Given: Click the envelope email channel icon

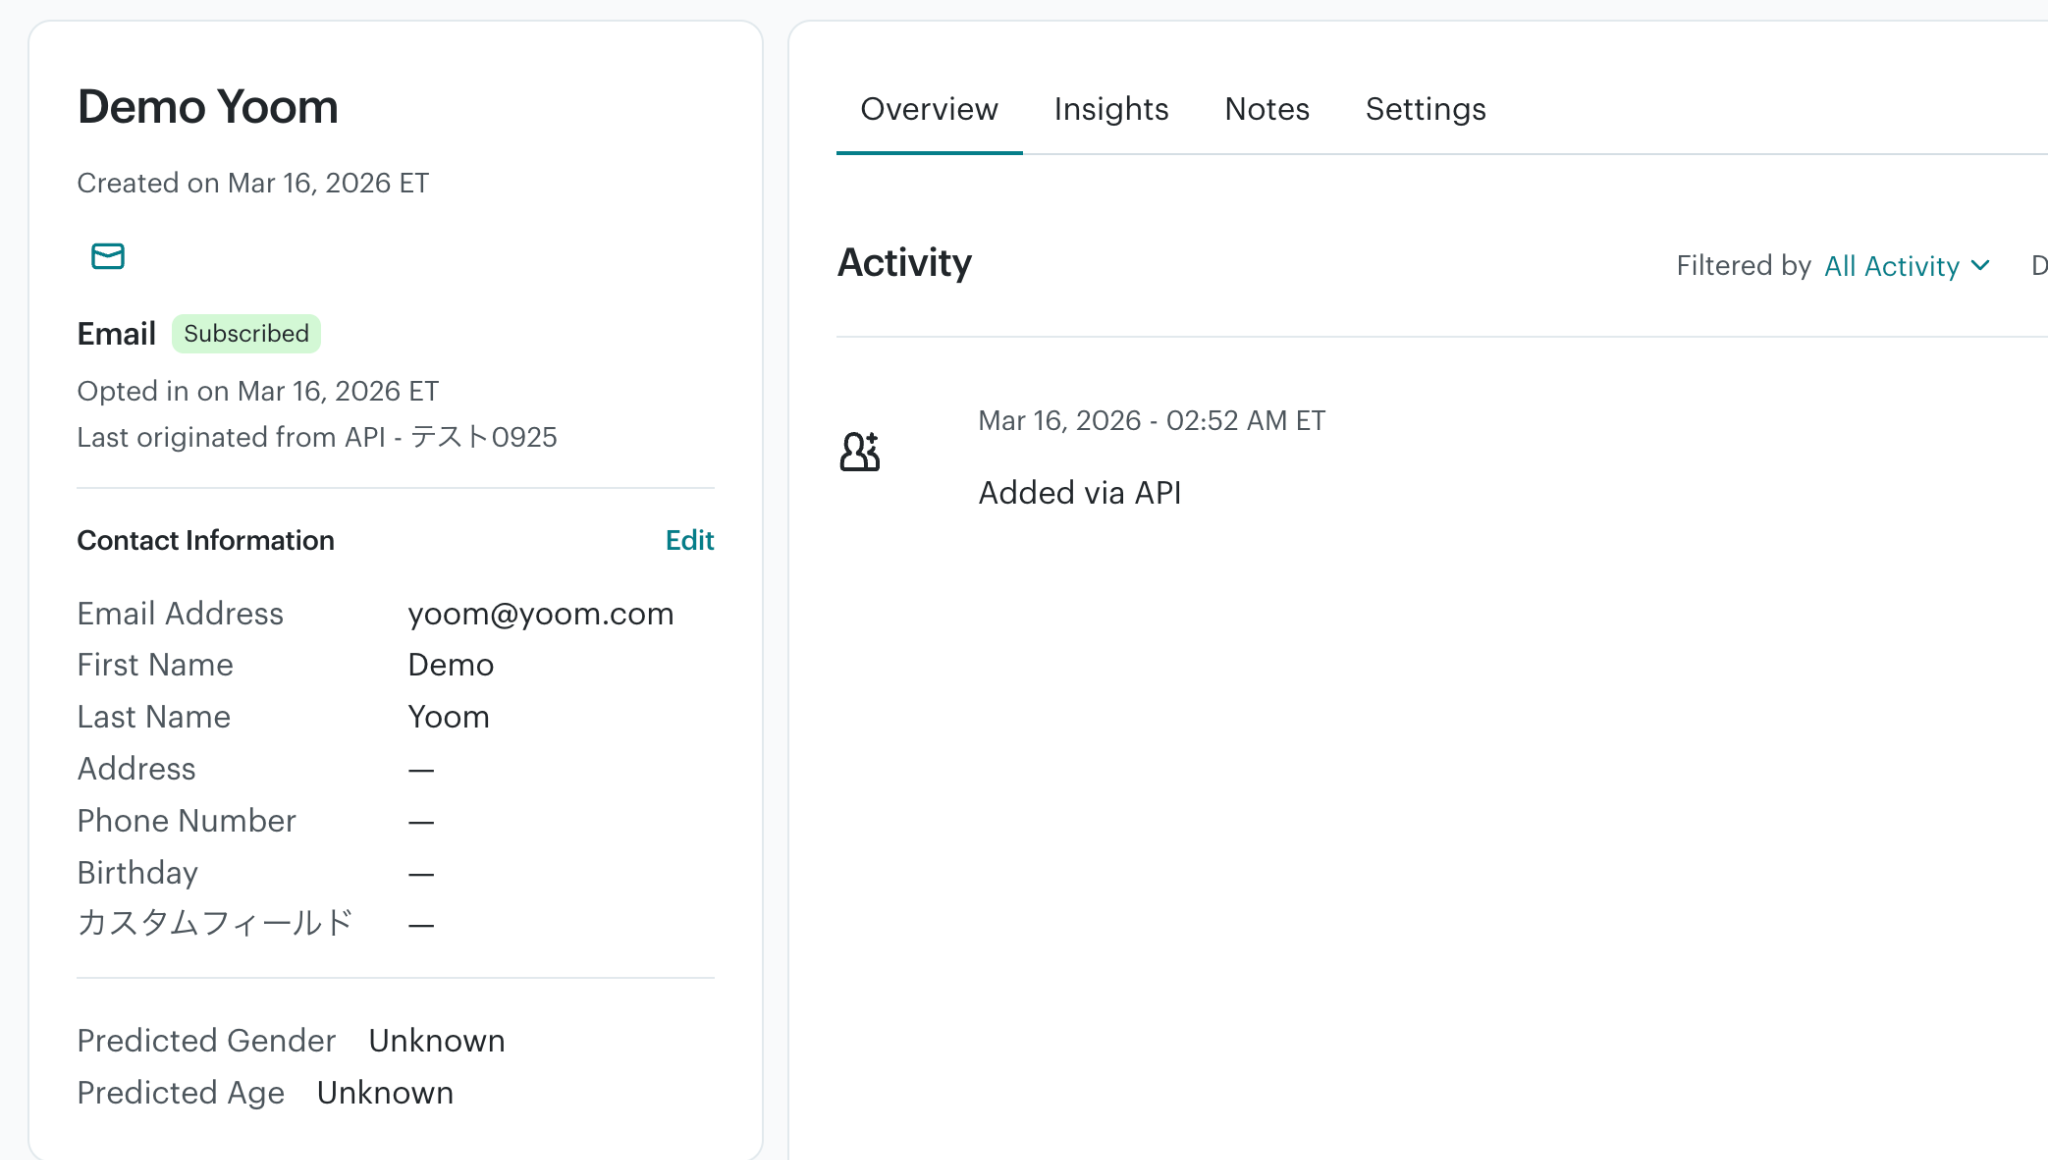Looking at the screenshot, I should coord(108,257).
